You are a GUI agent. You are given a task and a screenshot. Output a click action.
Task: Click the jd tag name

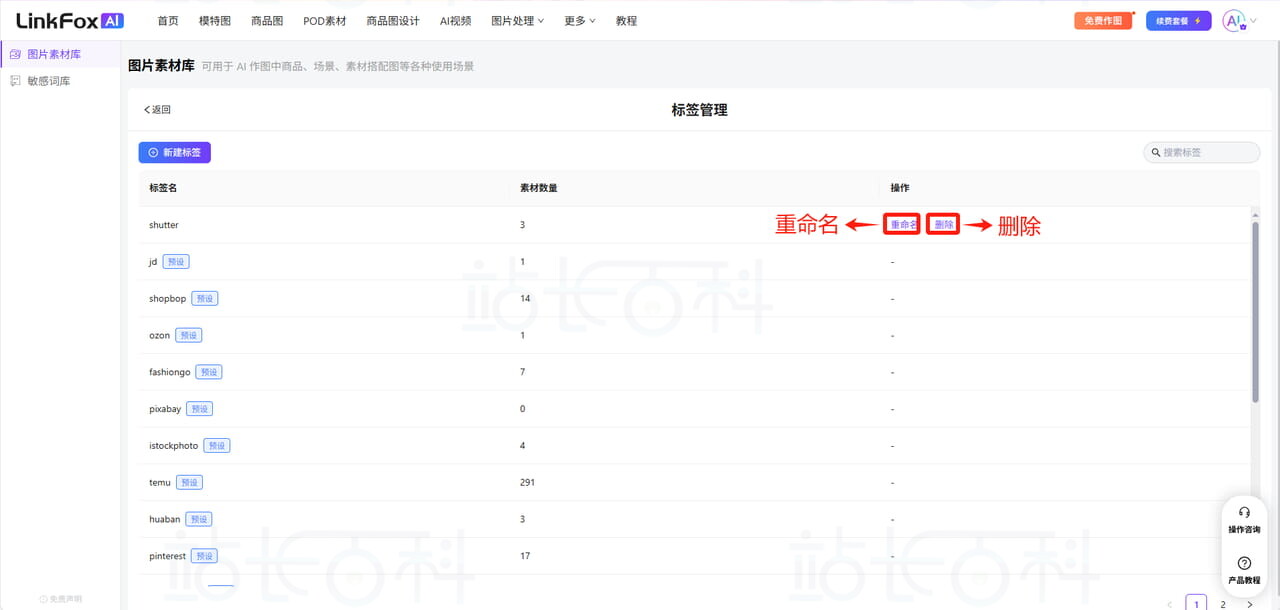pos(154,262)
